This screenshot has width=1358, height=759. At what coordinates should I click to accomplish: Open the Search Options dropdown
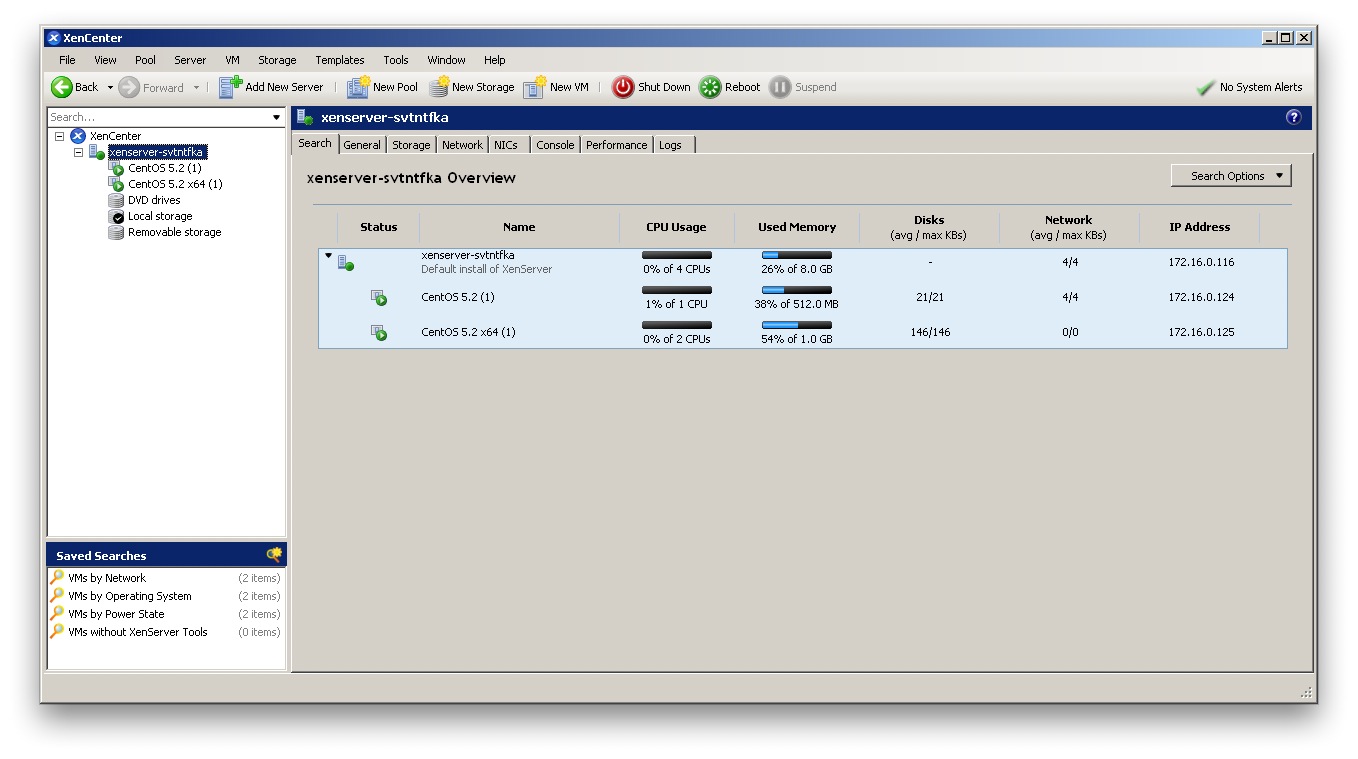pyautogui.click(x=1231, y=176)
